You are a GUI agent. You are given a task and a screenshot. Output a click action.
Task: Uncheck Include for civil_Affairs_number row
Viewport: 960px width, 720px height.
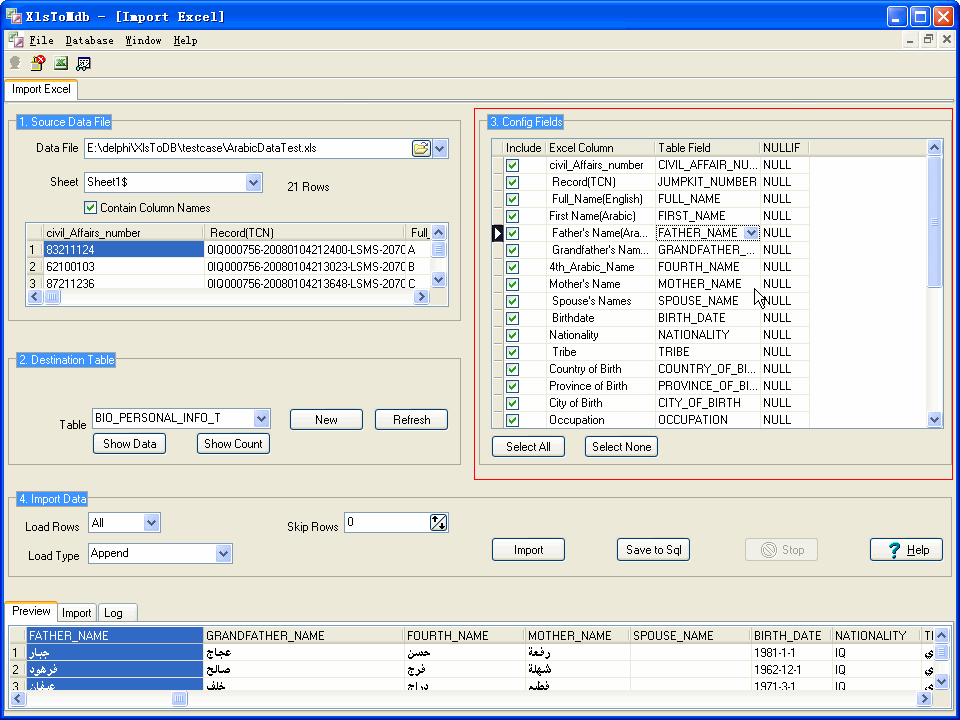pos(512,165)
